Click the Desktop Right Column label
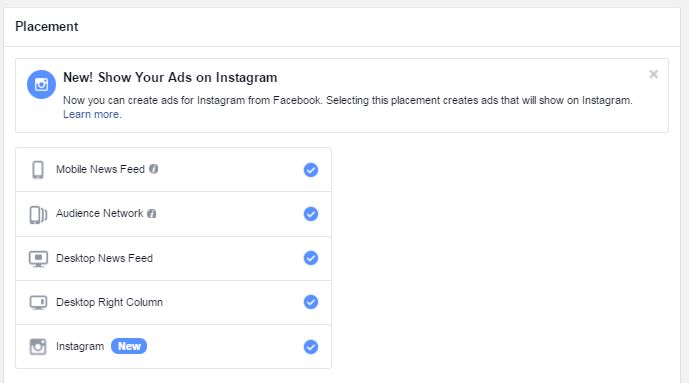This screenshot has width=689, height=383. point(109,302)
